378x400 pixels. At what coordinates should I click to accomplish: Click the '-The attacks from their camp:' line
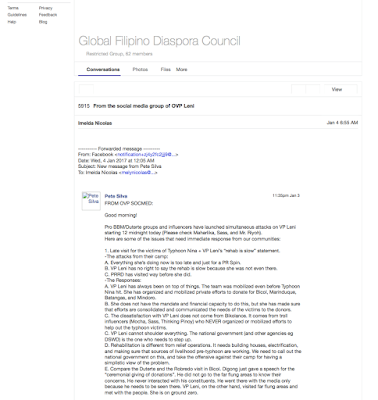pyautogui.click(x=136, y=256)
